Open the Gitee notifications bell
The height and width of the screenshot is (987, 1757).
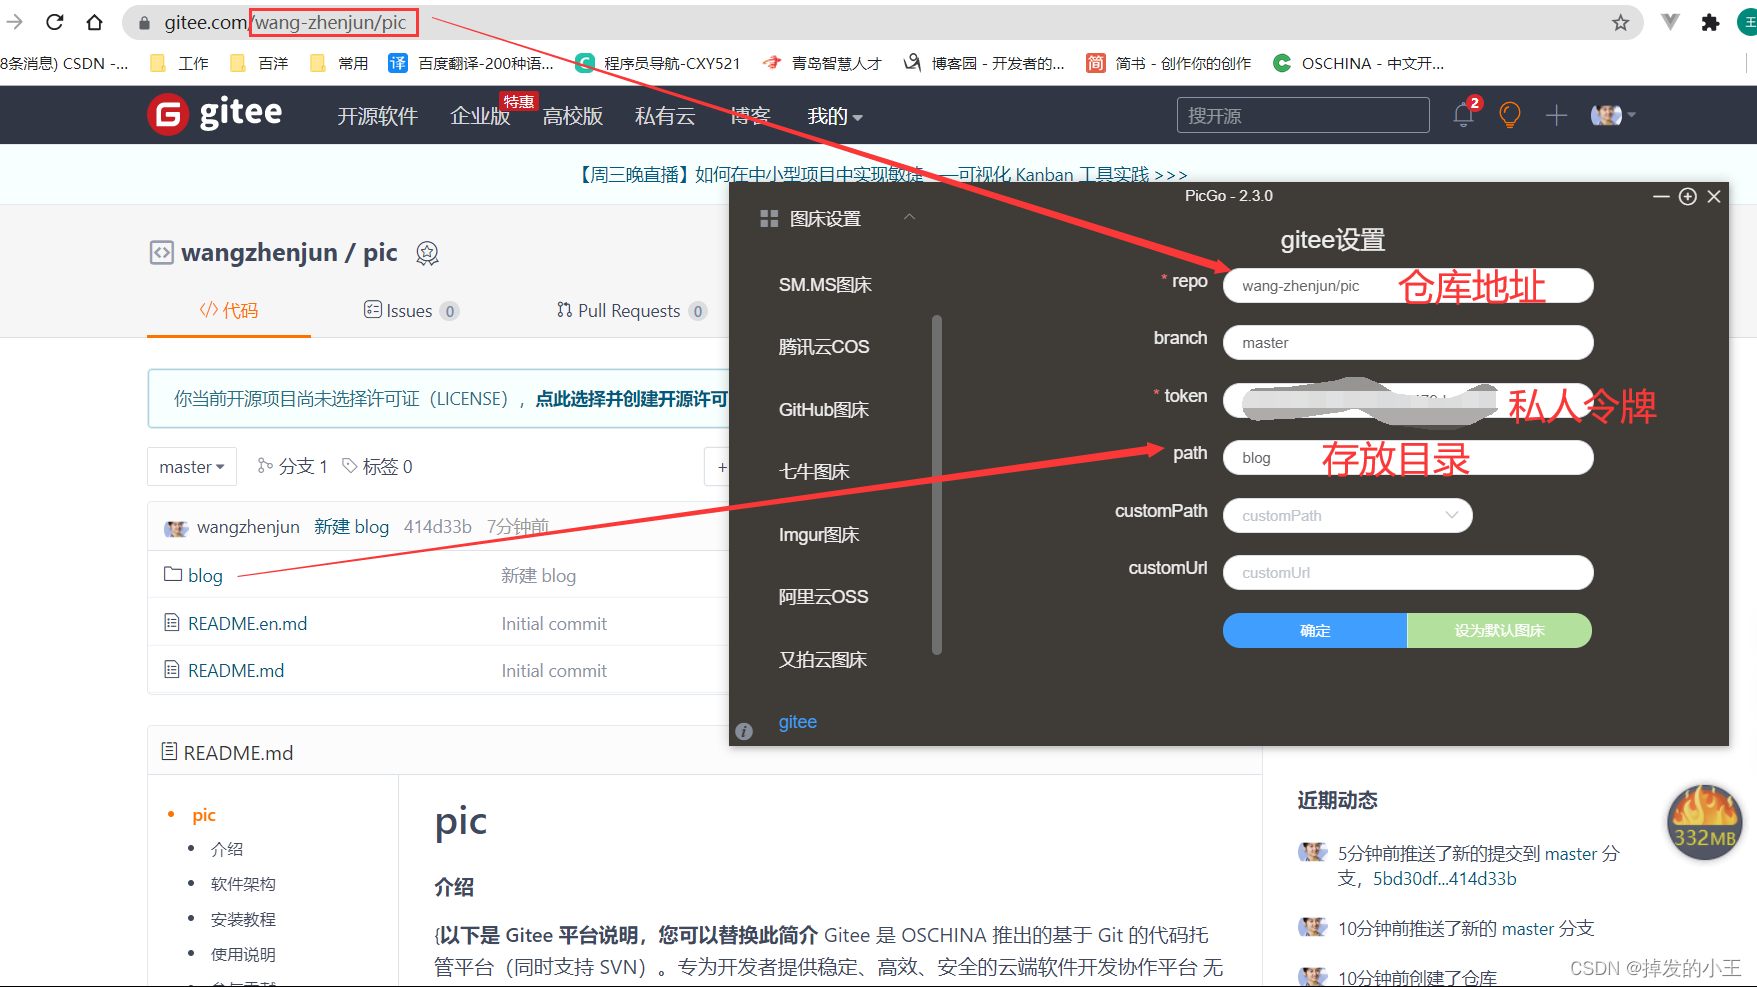1463,115
